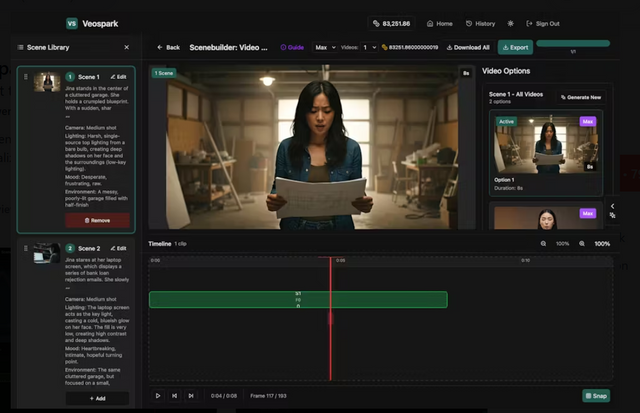Viewport: 640px width, 413px height.
Task: Click the 0:10 mark on timeline ruler
Action: pyautogui.click(x=525, y=260)
